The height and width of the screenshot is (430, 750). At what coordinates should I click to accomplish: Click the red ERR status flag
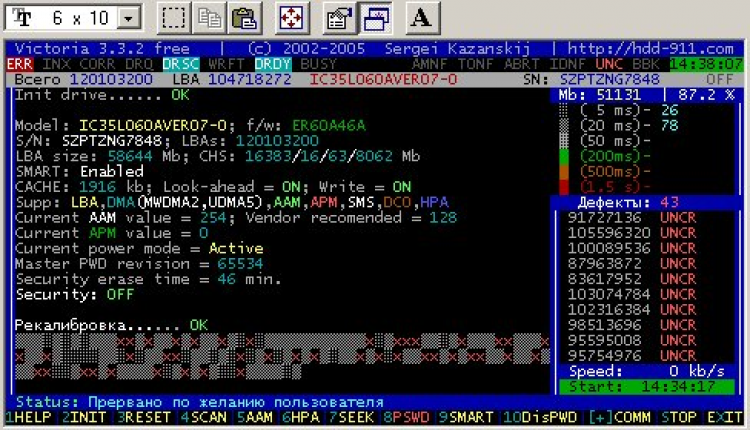tap(20, 64)
